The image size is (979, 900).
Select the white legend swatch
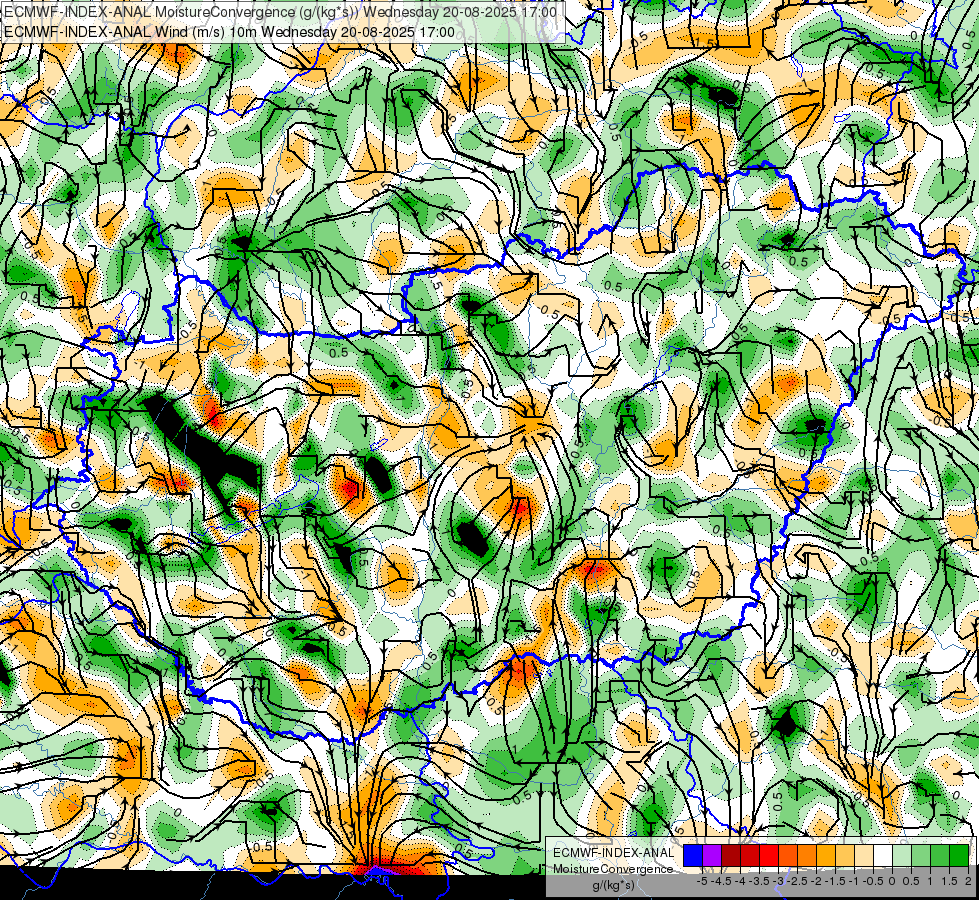883,856
